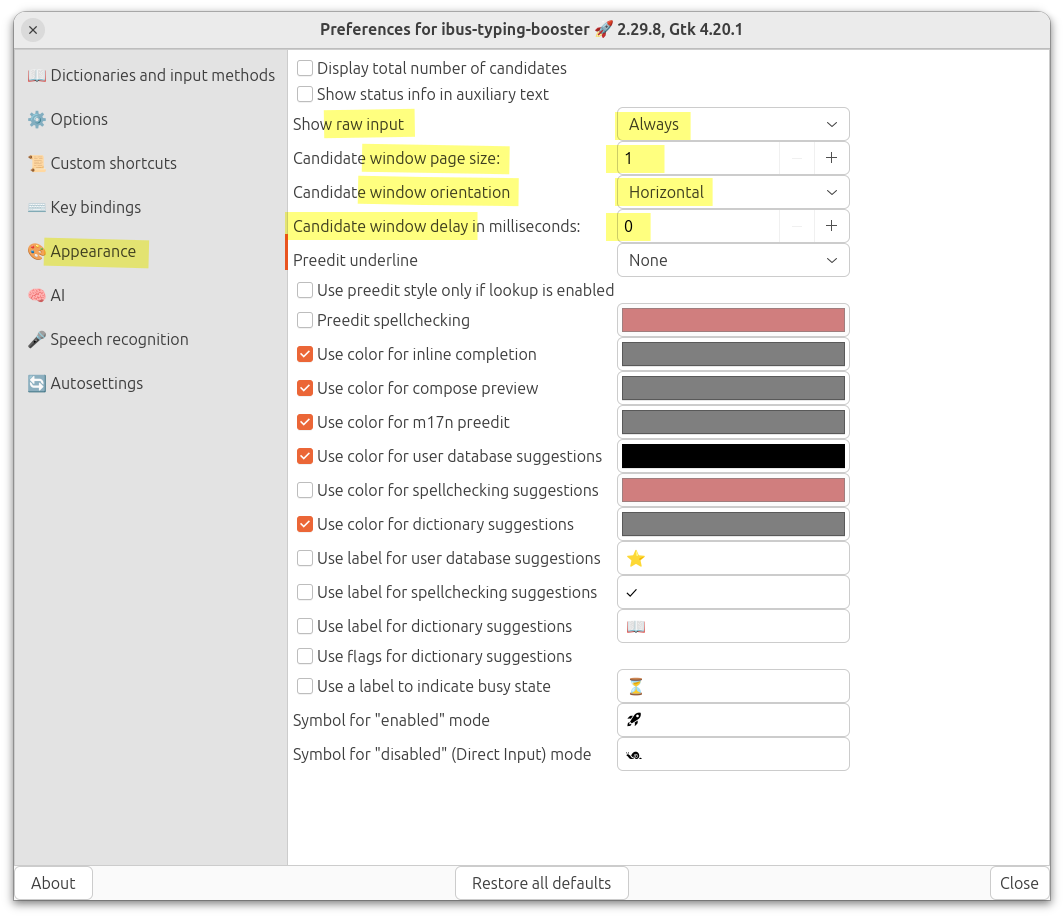Viewport: 1064px width, 917px height.
Task: Uncheck Use color for inline completion
Action: coord(305,355)
